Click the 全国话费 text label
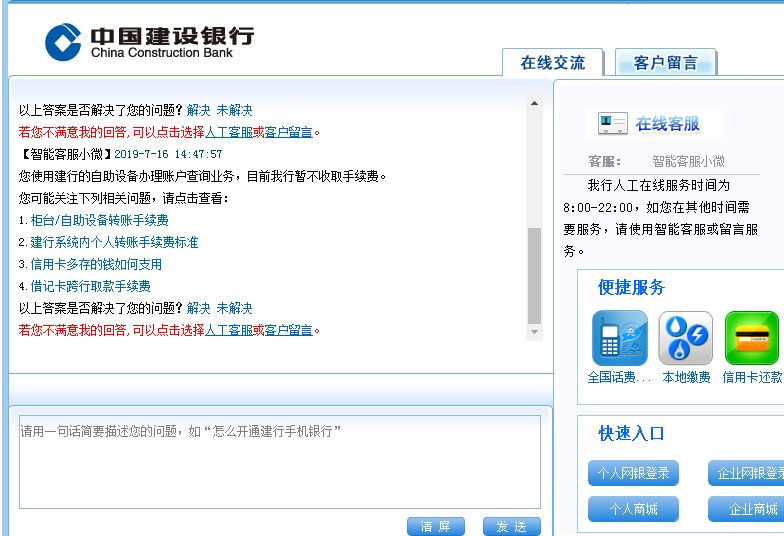Viewport: 784px width, 536px height. coord(619,378)
